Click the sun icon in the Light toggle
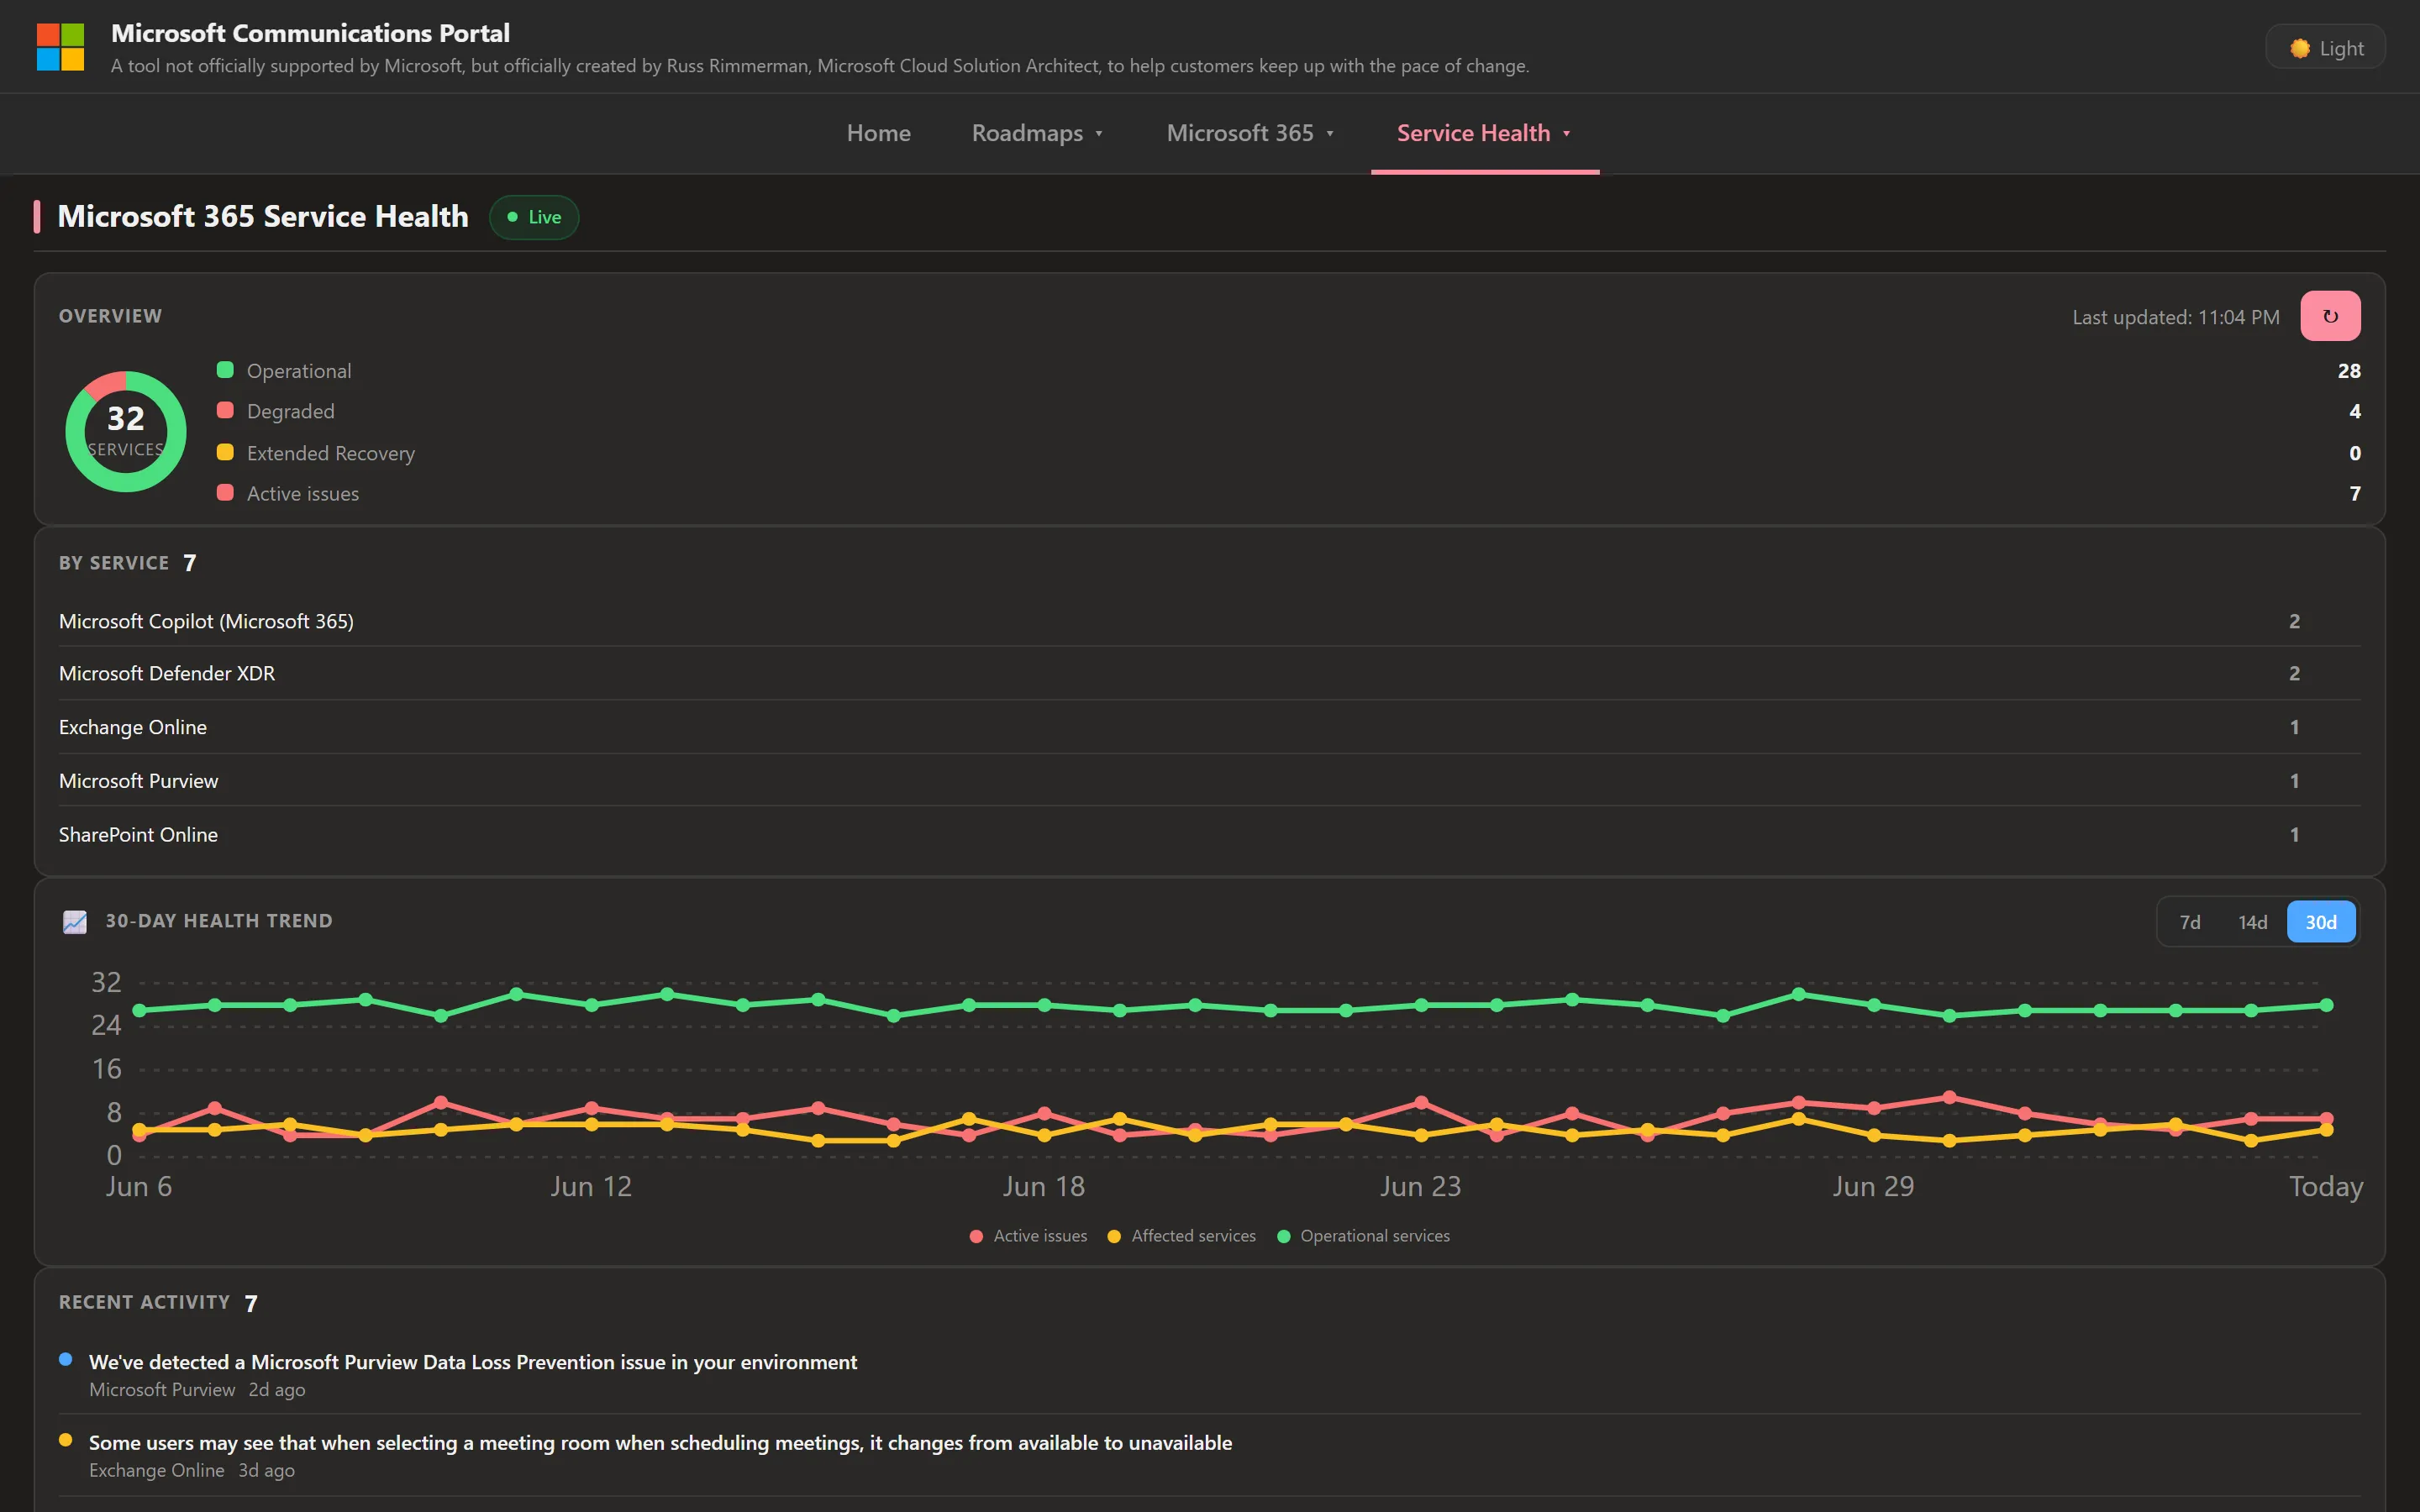This screenshot has width=2420, height=1512. 2300,48
